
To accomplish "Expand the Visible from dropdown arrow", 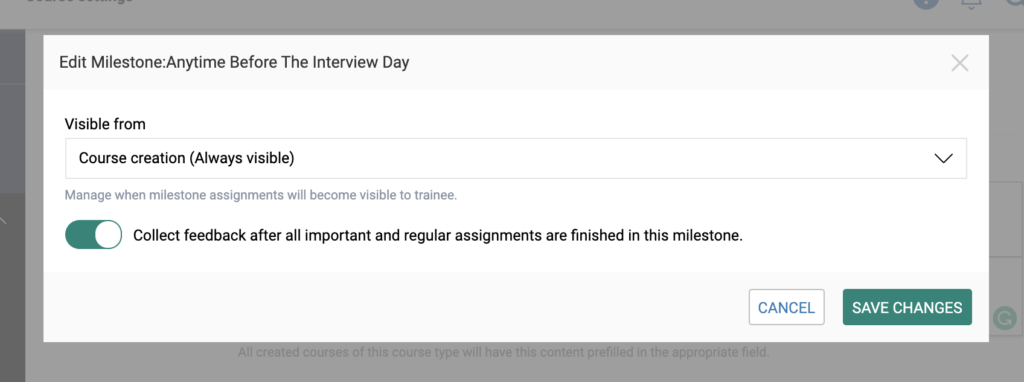I will coord(943,159).
